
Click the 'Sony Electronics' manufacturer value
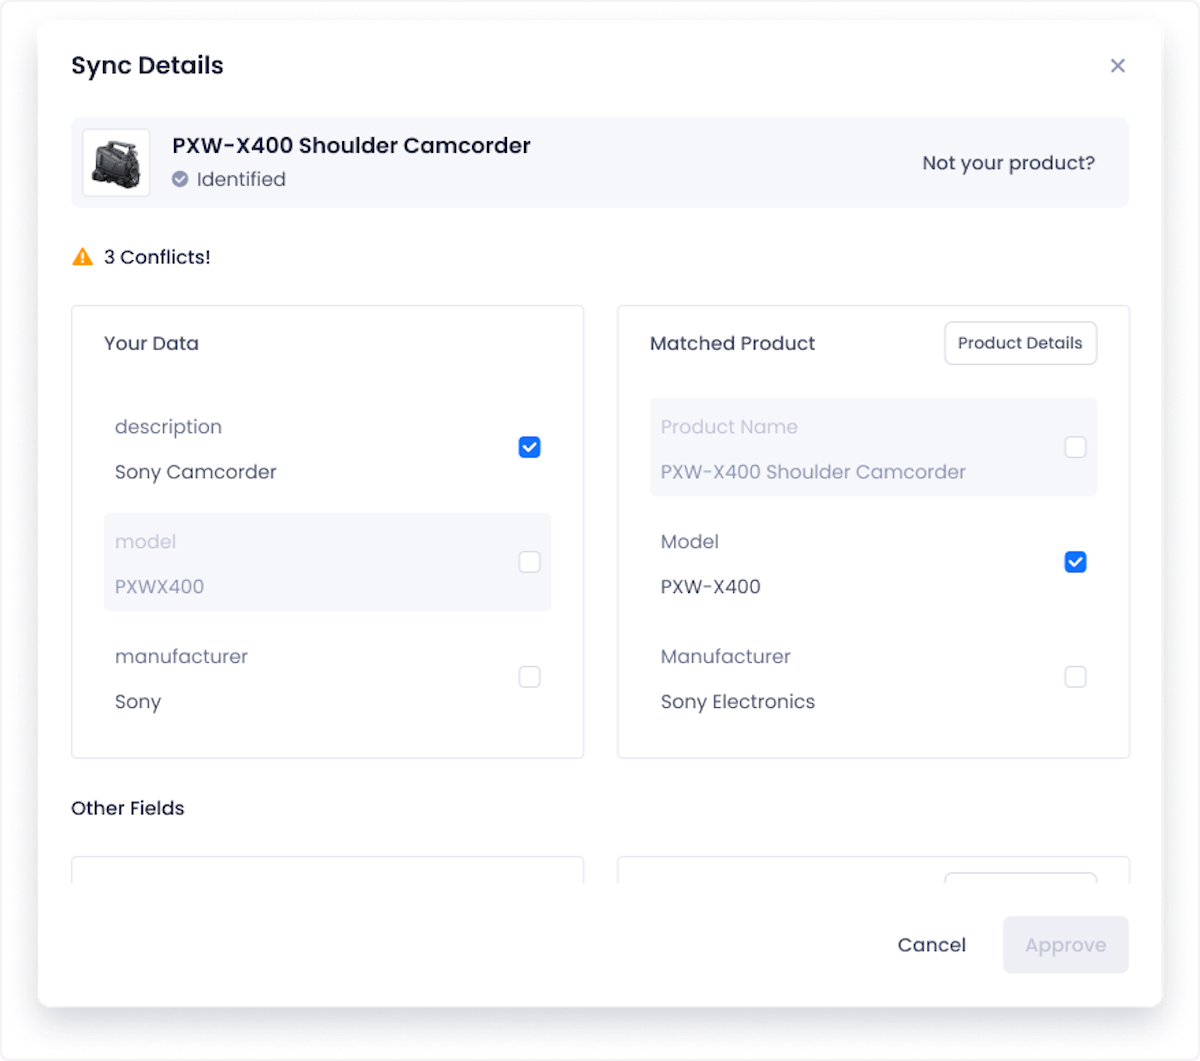(738, 702)
